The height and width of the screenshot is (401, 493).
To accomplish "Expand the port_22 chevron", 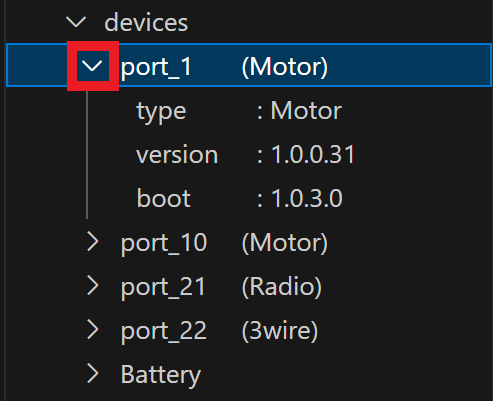I will click(93, 330).
